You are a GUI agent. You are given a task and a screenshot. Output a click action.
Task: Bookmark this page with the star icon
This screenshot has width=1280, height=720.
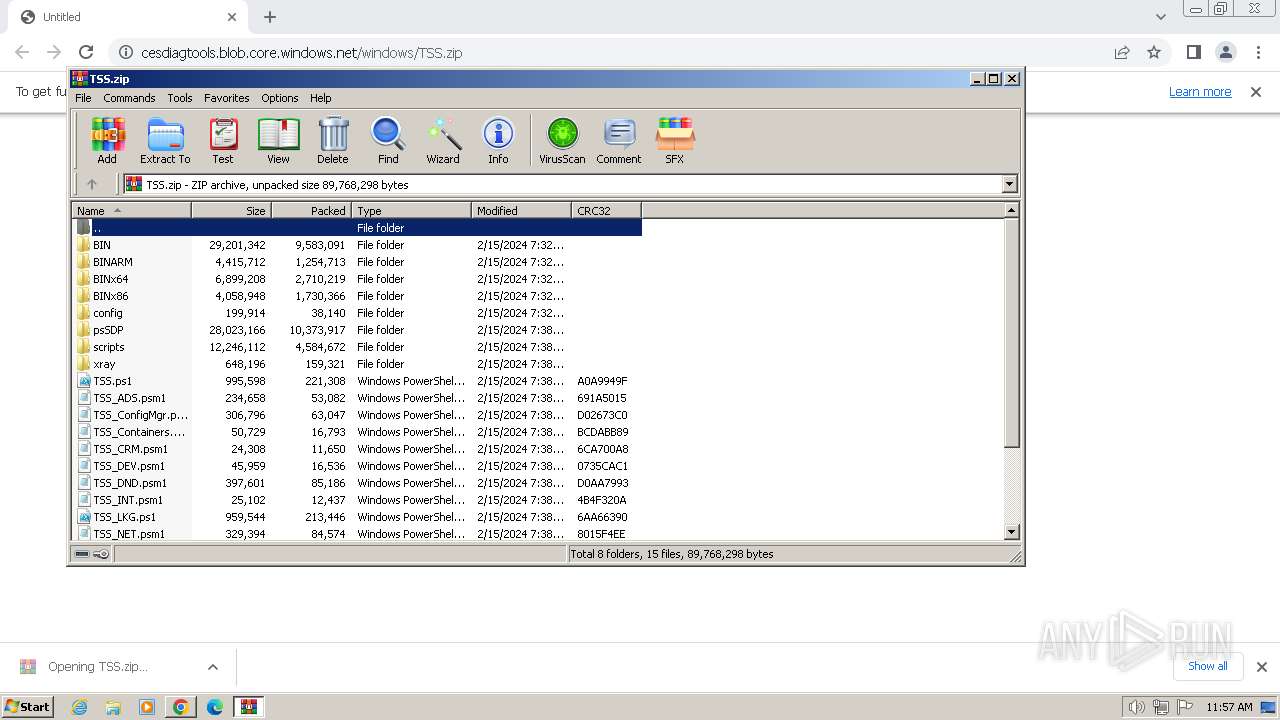pos(1154,52)
